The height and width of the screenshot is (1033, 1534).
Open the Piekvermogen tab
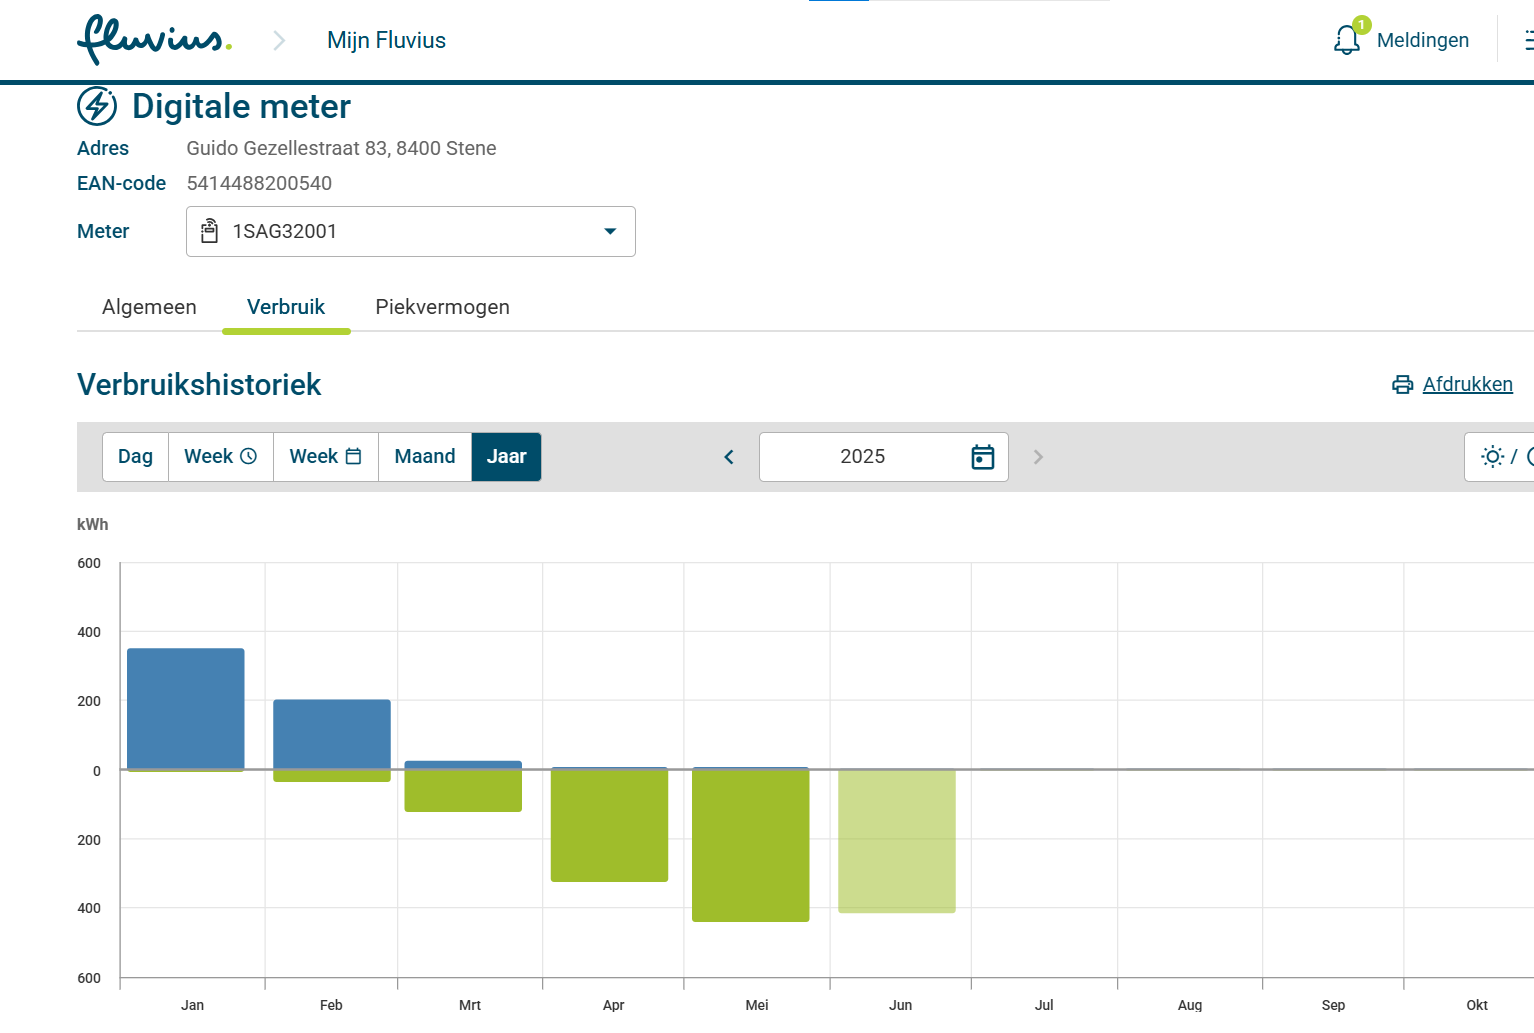442,307
